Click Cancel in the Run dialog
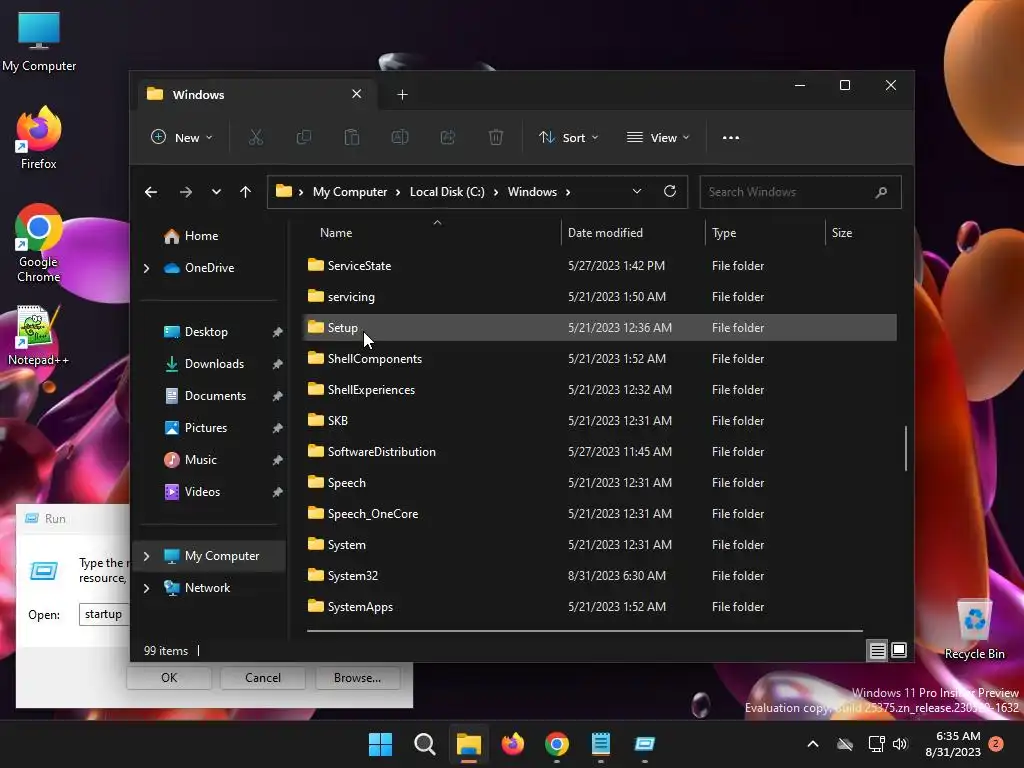The width and height of the screenshot is (1024, 768). pos(263,678)
